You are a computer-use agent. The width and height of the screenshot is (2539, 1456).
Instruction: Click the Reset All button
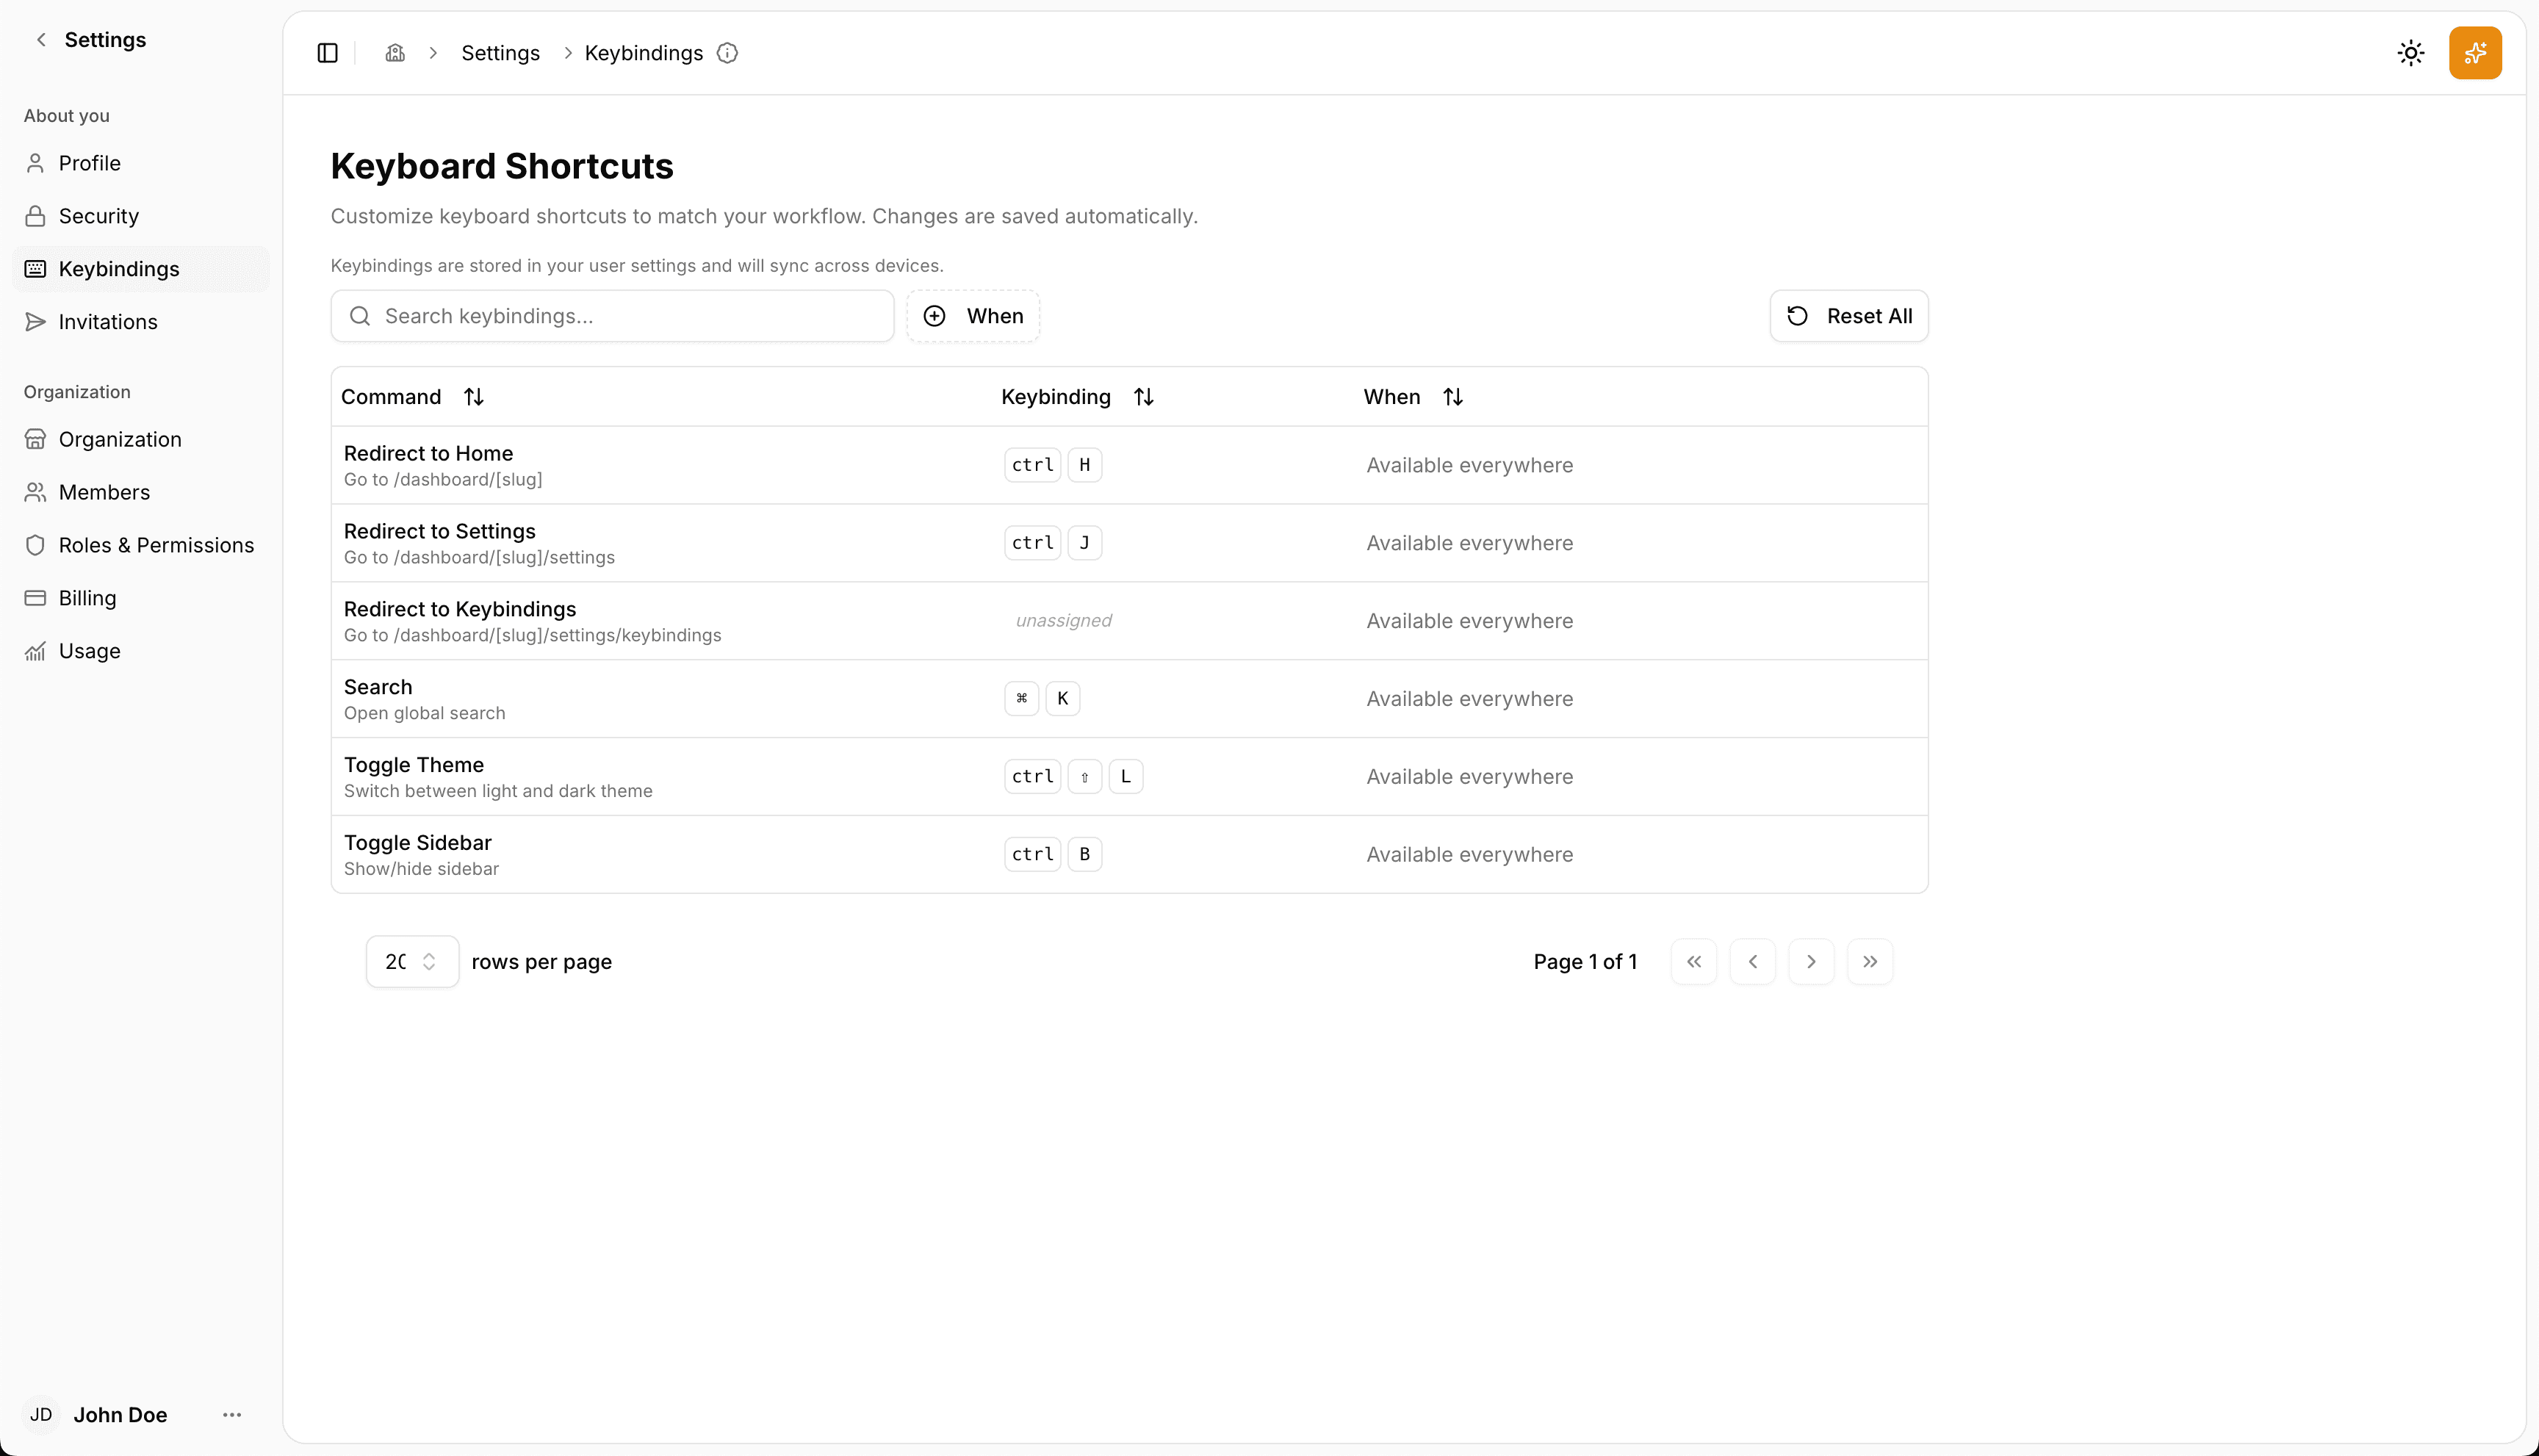[1848, 316]
